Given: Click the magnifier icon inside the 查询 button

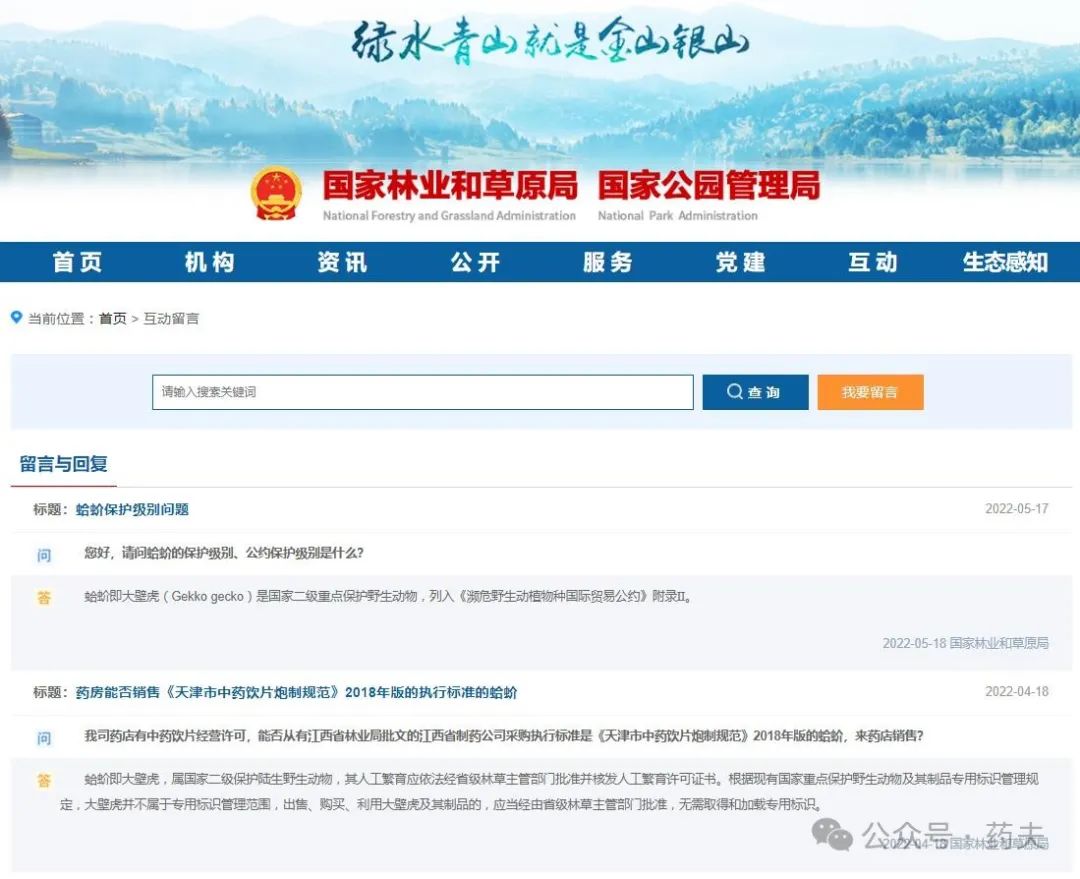Looking at the screenshot, I should 737,392.
